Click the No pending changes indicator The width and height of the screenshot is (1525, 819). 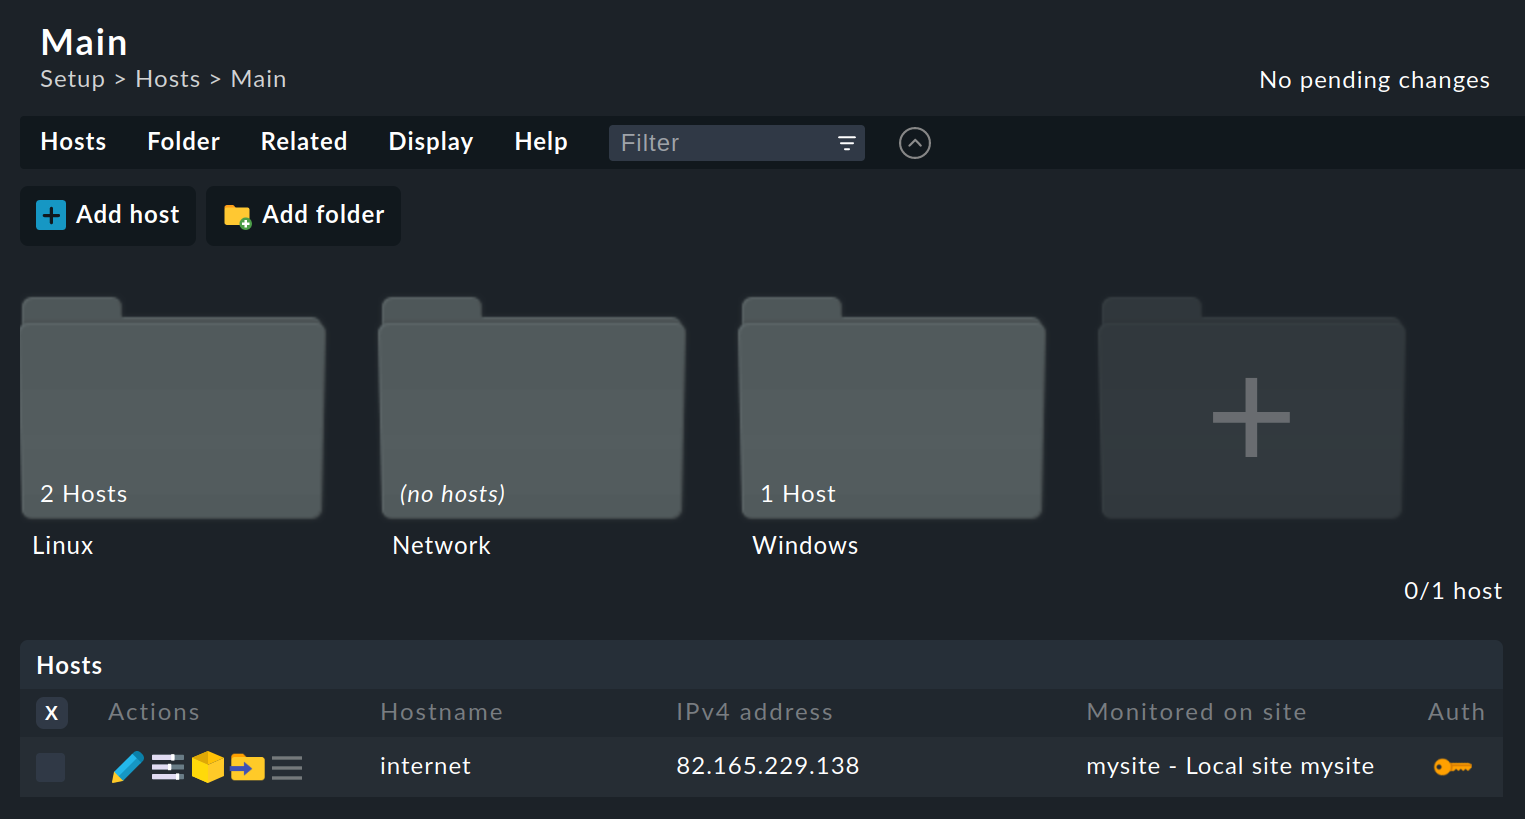[x=1374, y=80]
